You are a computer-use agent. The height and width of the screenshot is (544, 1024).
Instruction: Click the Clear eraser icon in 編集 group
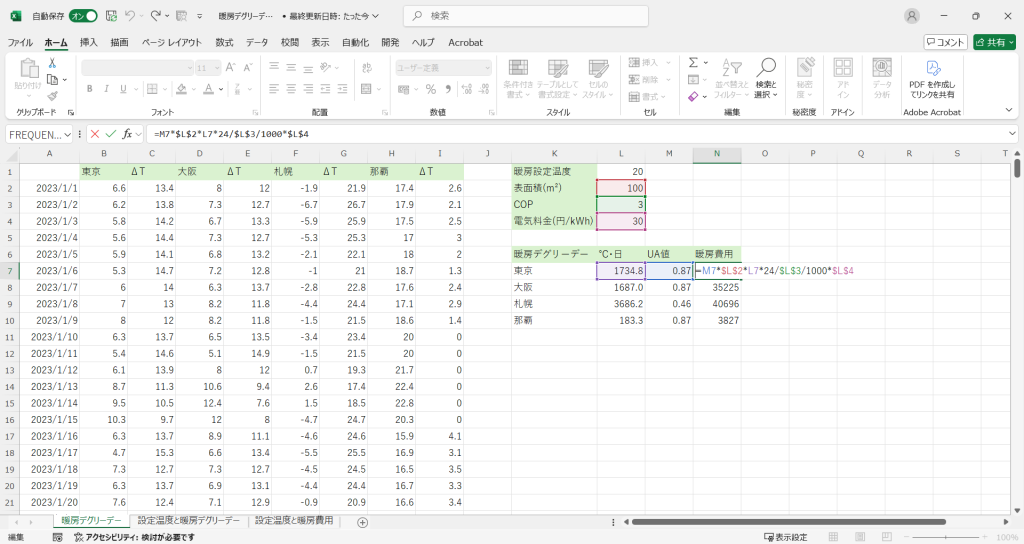693,97
